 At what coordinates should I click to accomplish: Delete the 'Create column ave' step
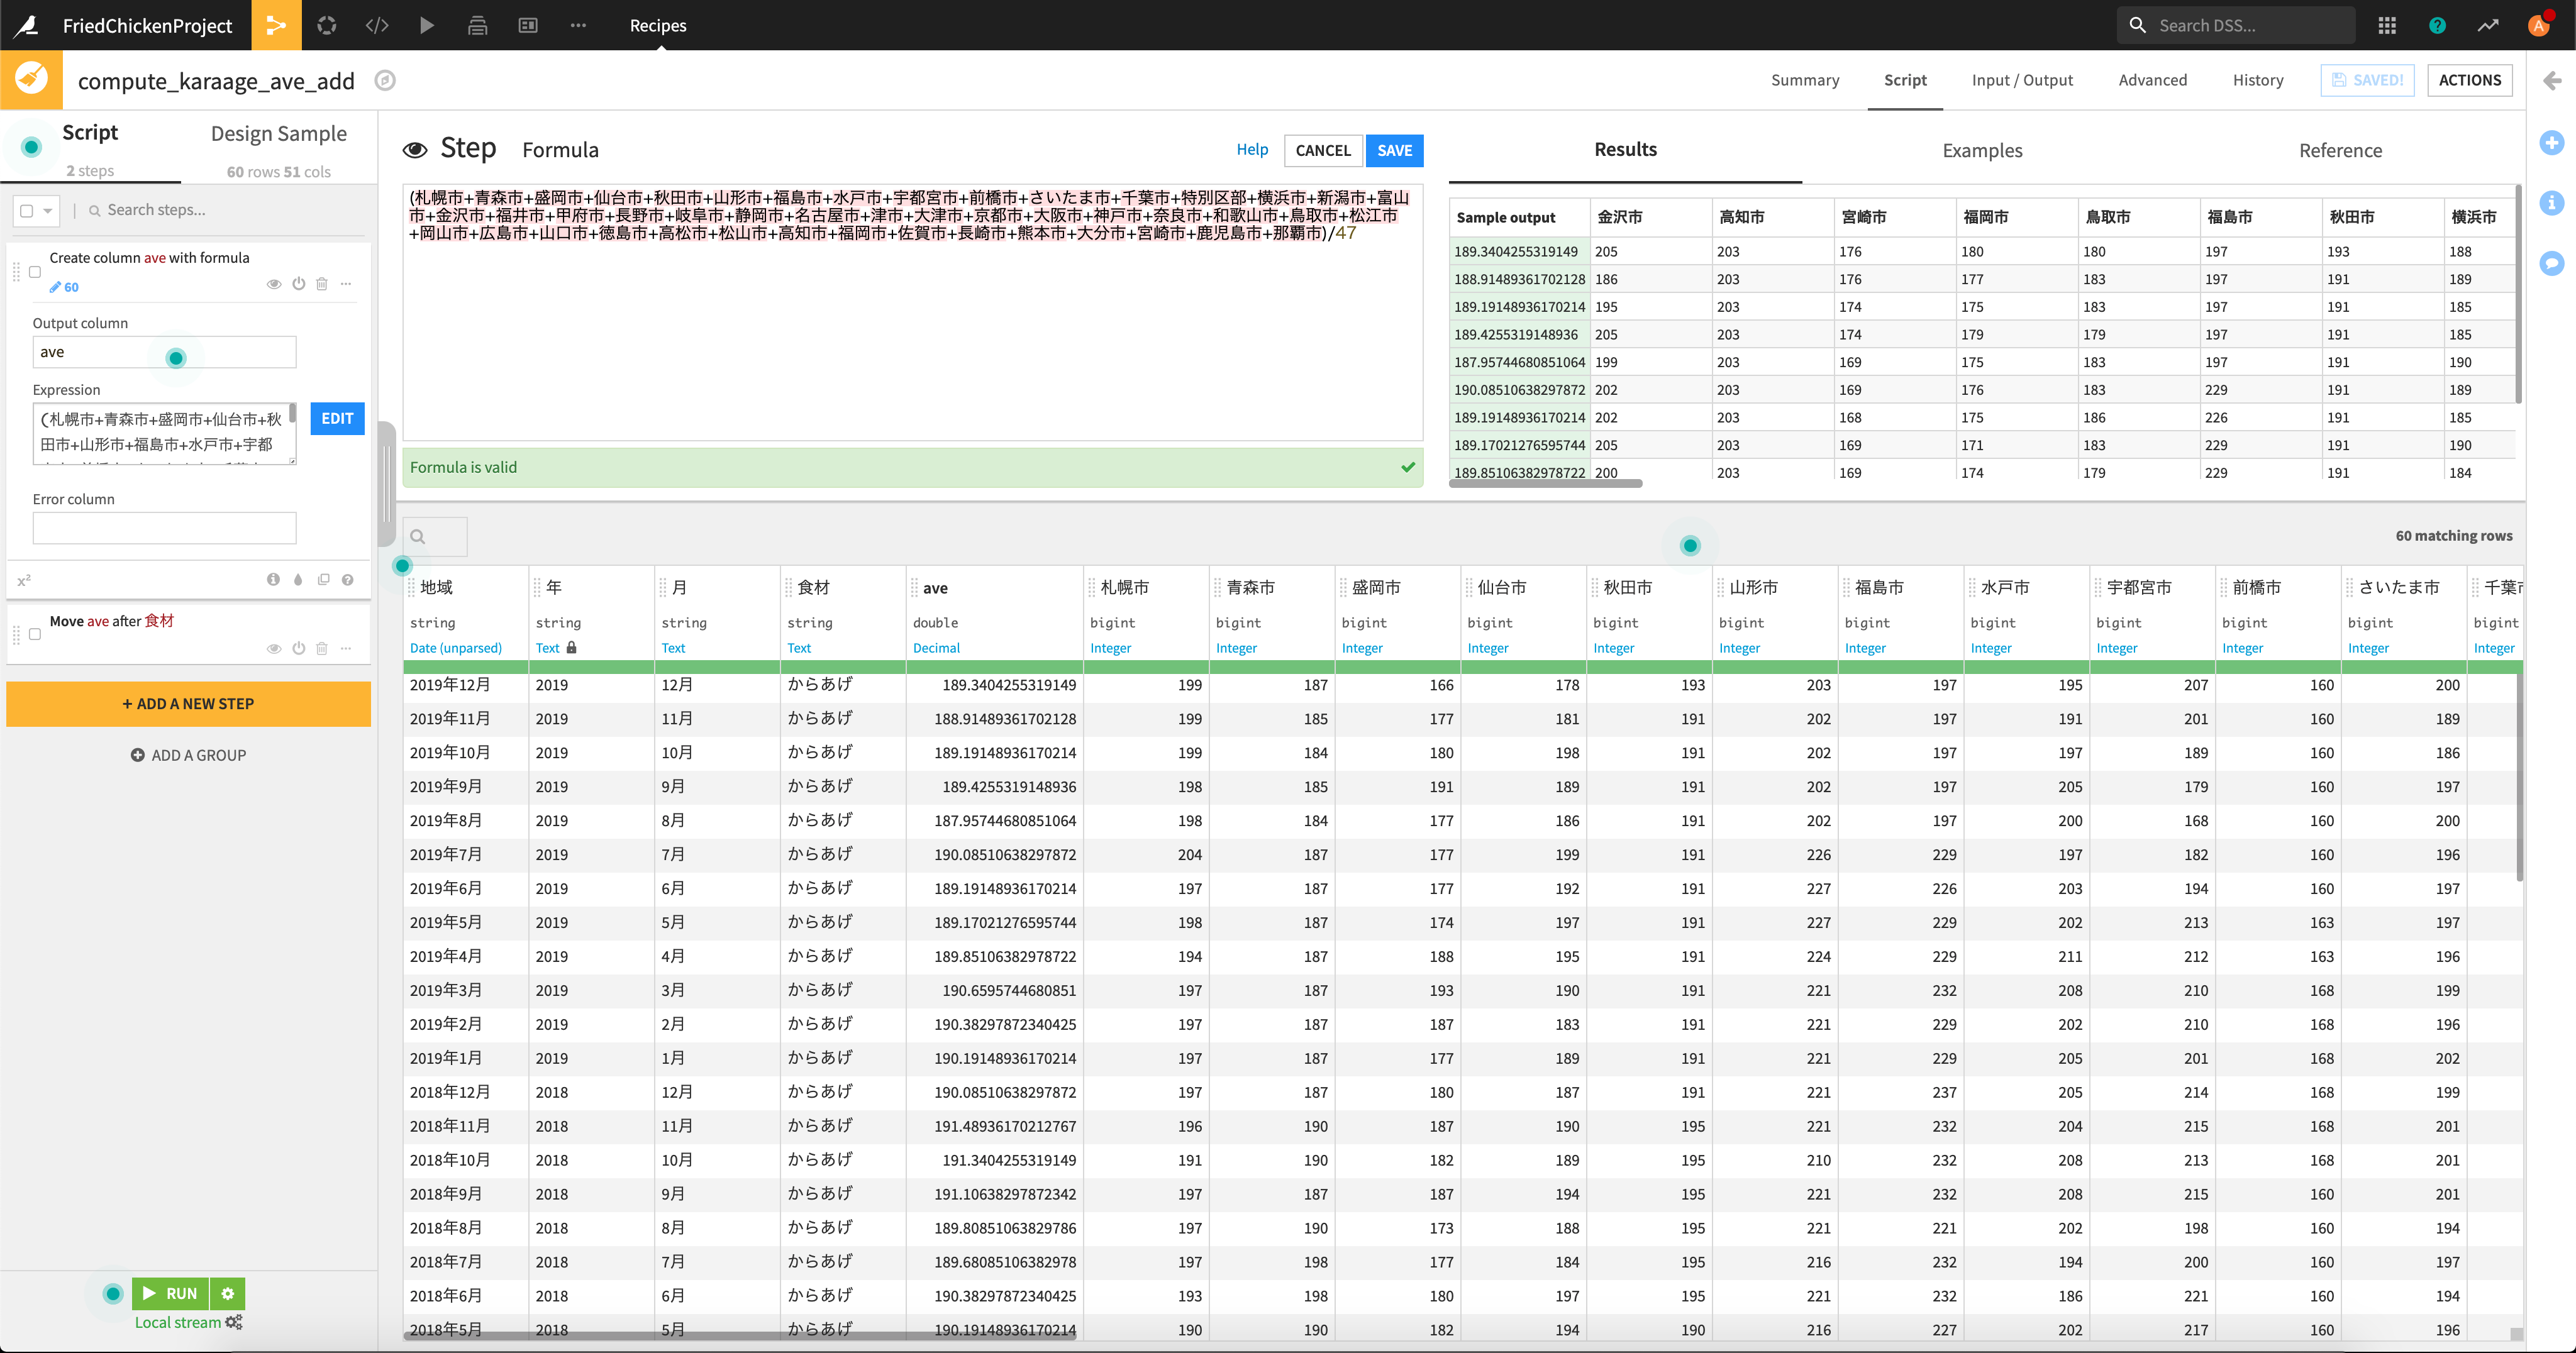[322, 284]
